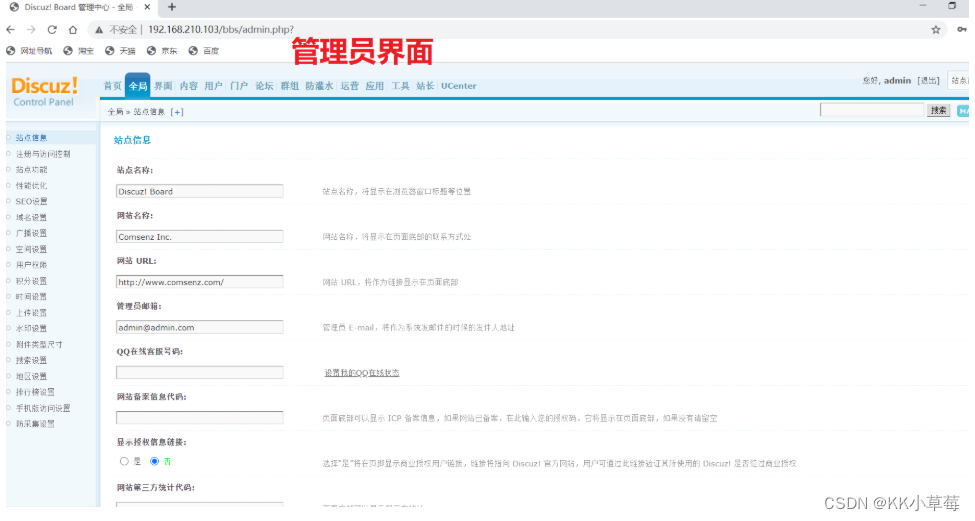Open 水印设置 in the sidebar
975x521 pixels.
tap(31, 328)
